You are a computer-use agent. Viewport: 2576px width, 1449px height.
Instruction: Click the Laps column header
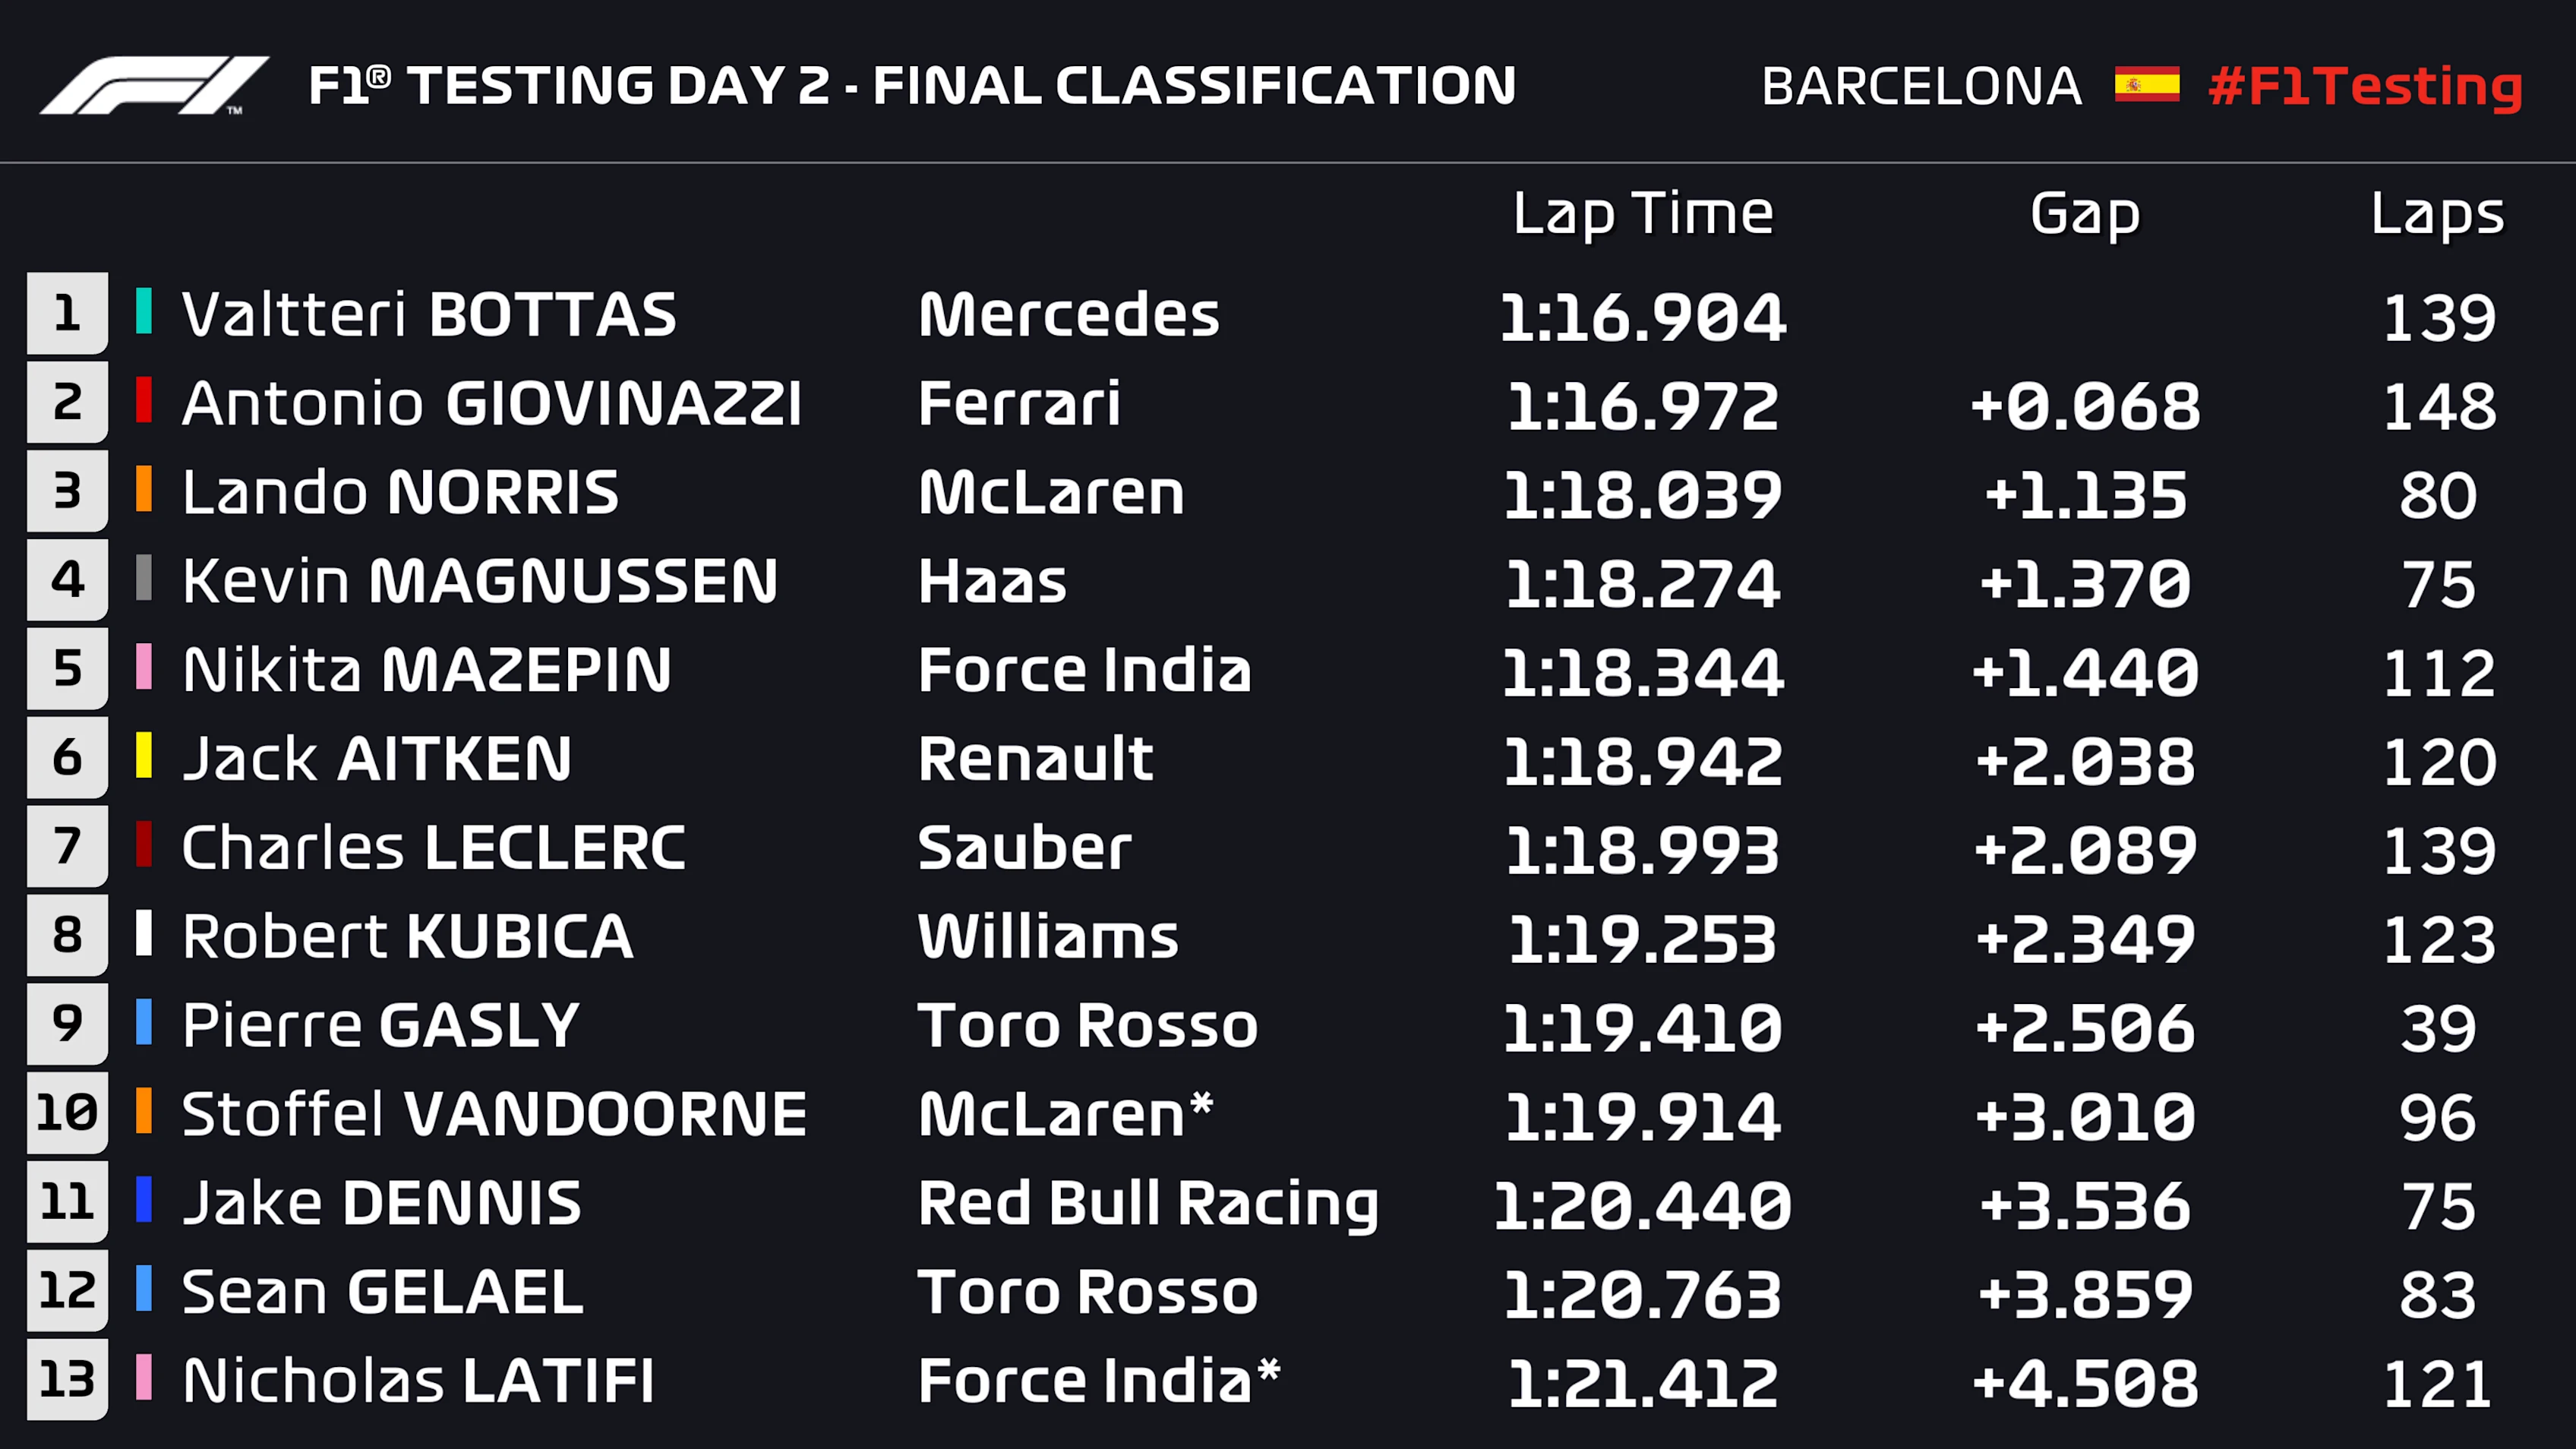[x=2437, y=214]
